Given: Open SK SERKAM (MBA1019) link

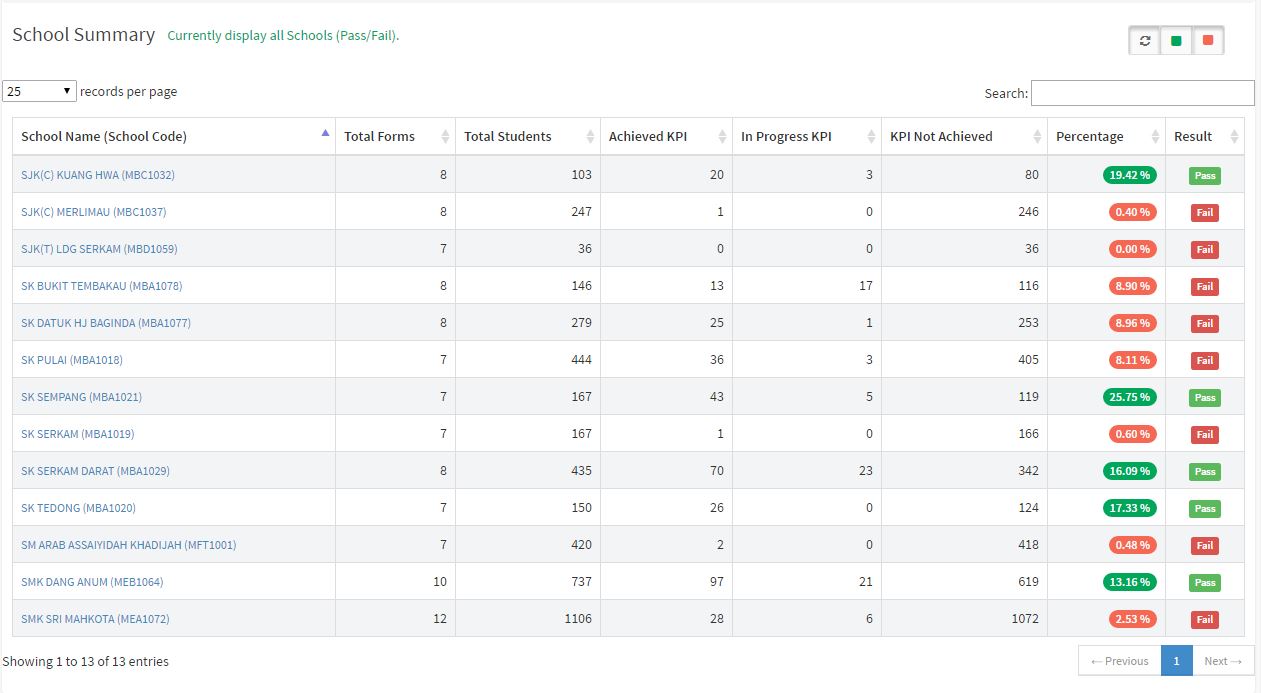Looking at the screenshot, I should (x=77, y=434).
